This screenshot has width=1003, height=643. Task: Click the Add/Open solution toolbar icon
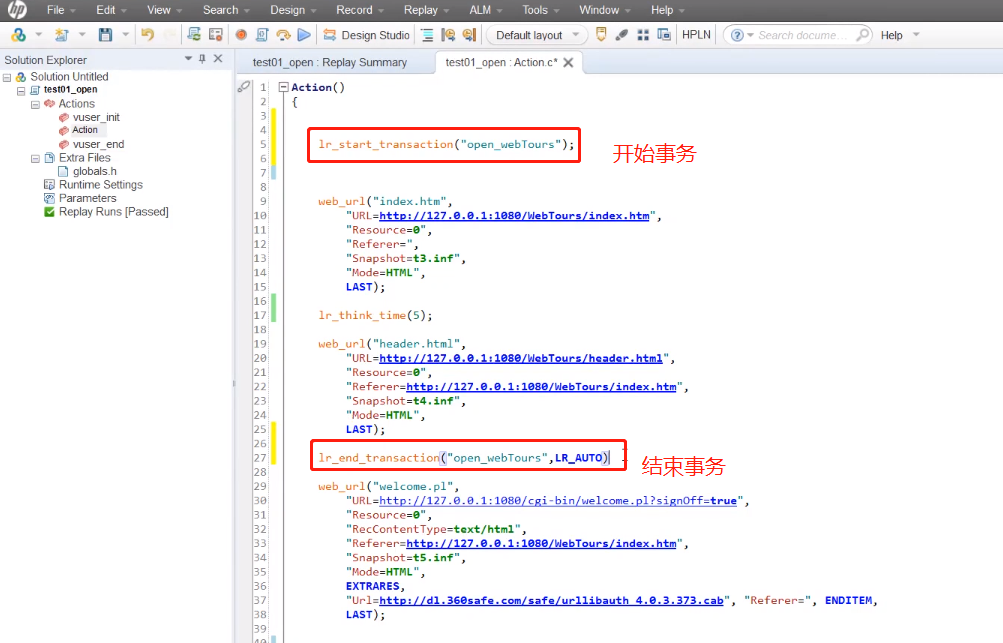(19, 35)
